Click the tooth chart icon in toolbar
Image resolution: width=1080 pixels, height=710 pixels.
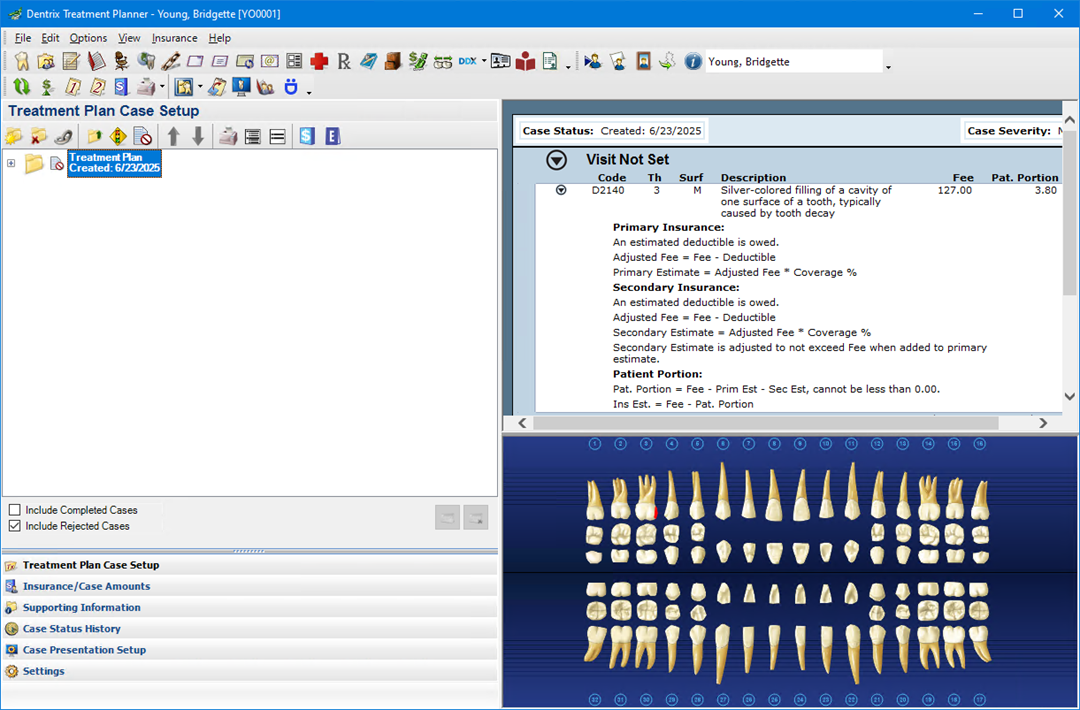click(x=22, y=62)
